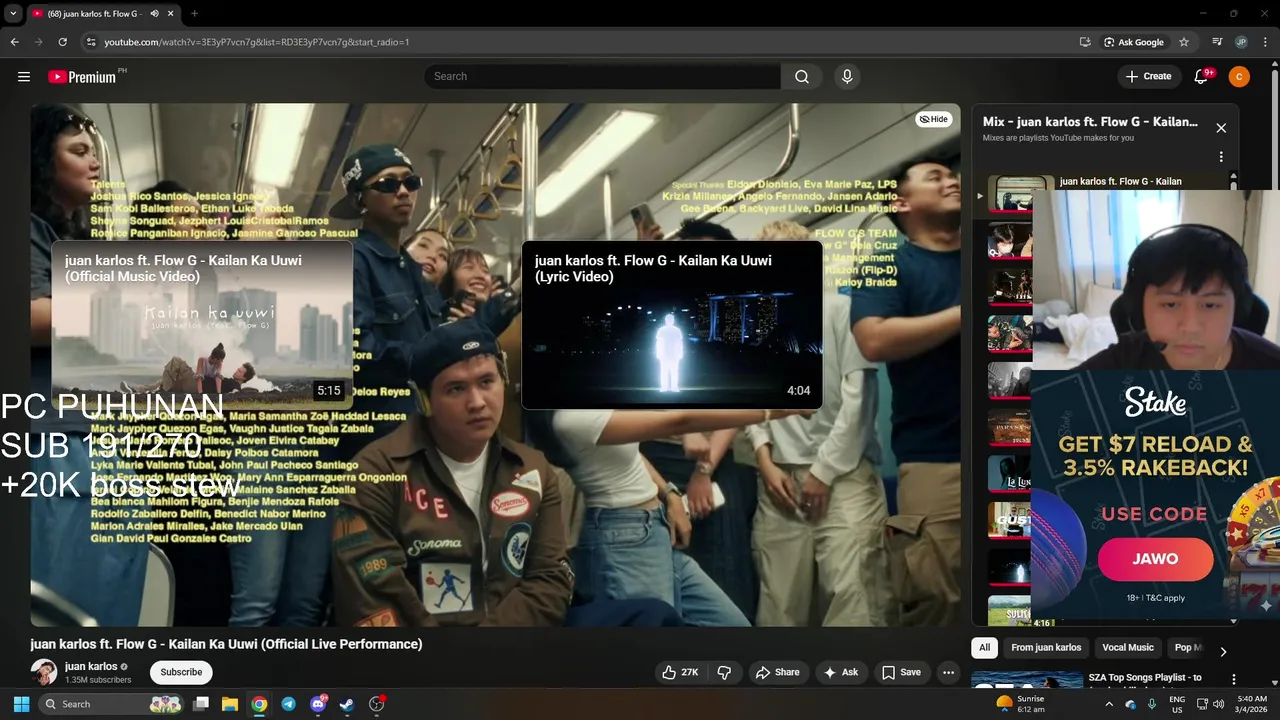
Task: Open File Explorer from the taskbar
Action: pyautogui.click(x=229, y=704)
